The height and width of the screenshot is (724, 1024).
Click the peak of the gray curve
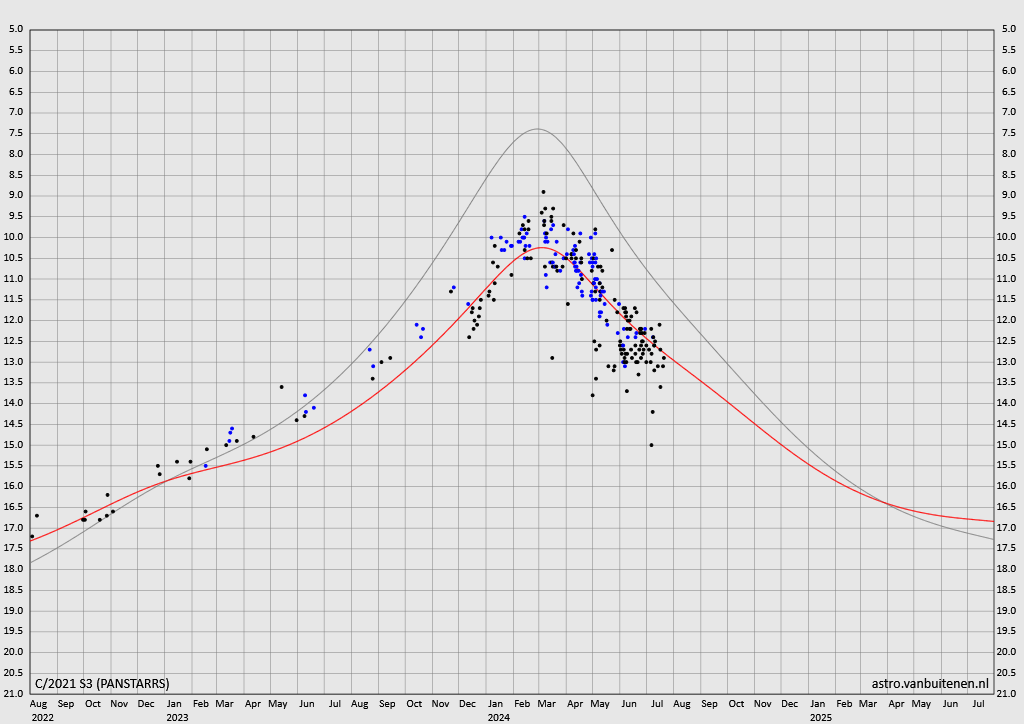[x=538, y=129]
